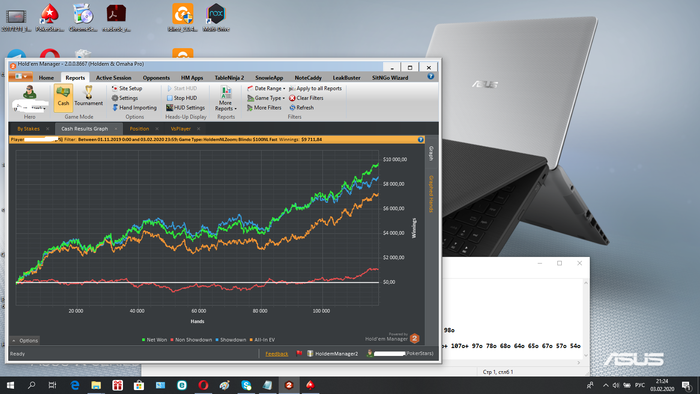Image resolution: width=700 pixels, height=394 pixels.
Task: Switch to Active Session tab
Action: [x=113, y=78]
